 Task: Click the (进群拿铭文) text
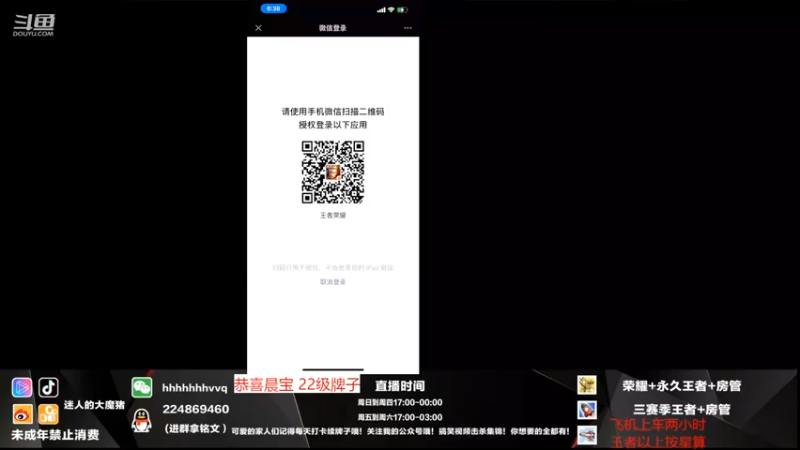point(195,429)
